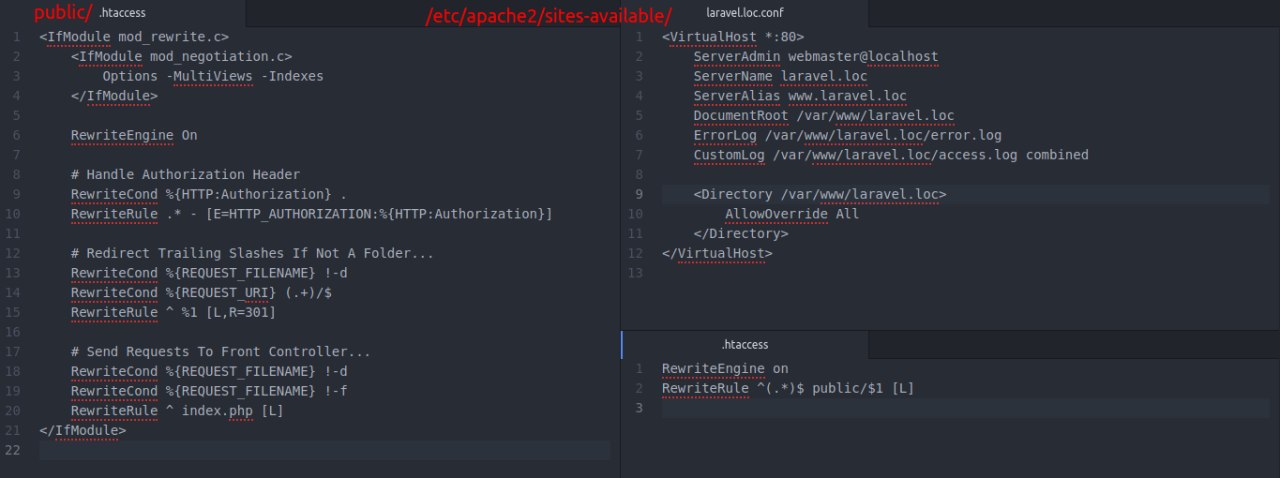Viewport: 1280px width, 478px height.
Task: Click 'ServerAdmin webmaster@localhost' line
Action: point(816,57)
